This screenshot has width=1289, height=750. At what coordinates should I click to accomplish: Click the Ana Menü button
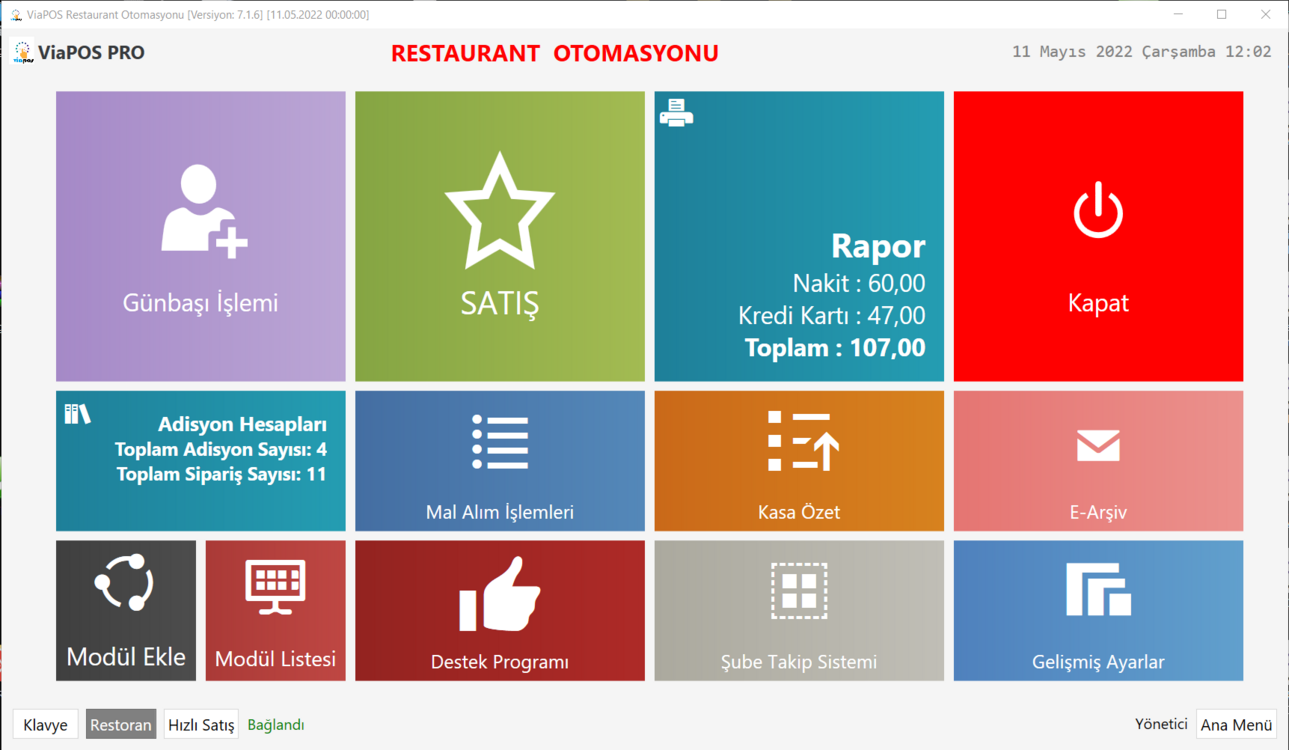click(1236, 725)
